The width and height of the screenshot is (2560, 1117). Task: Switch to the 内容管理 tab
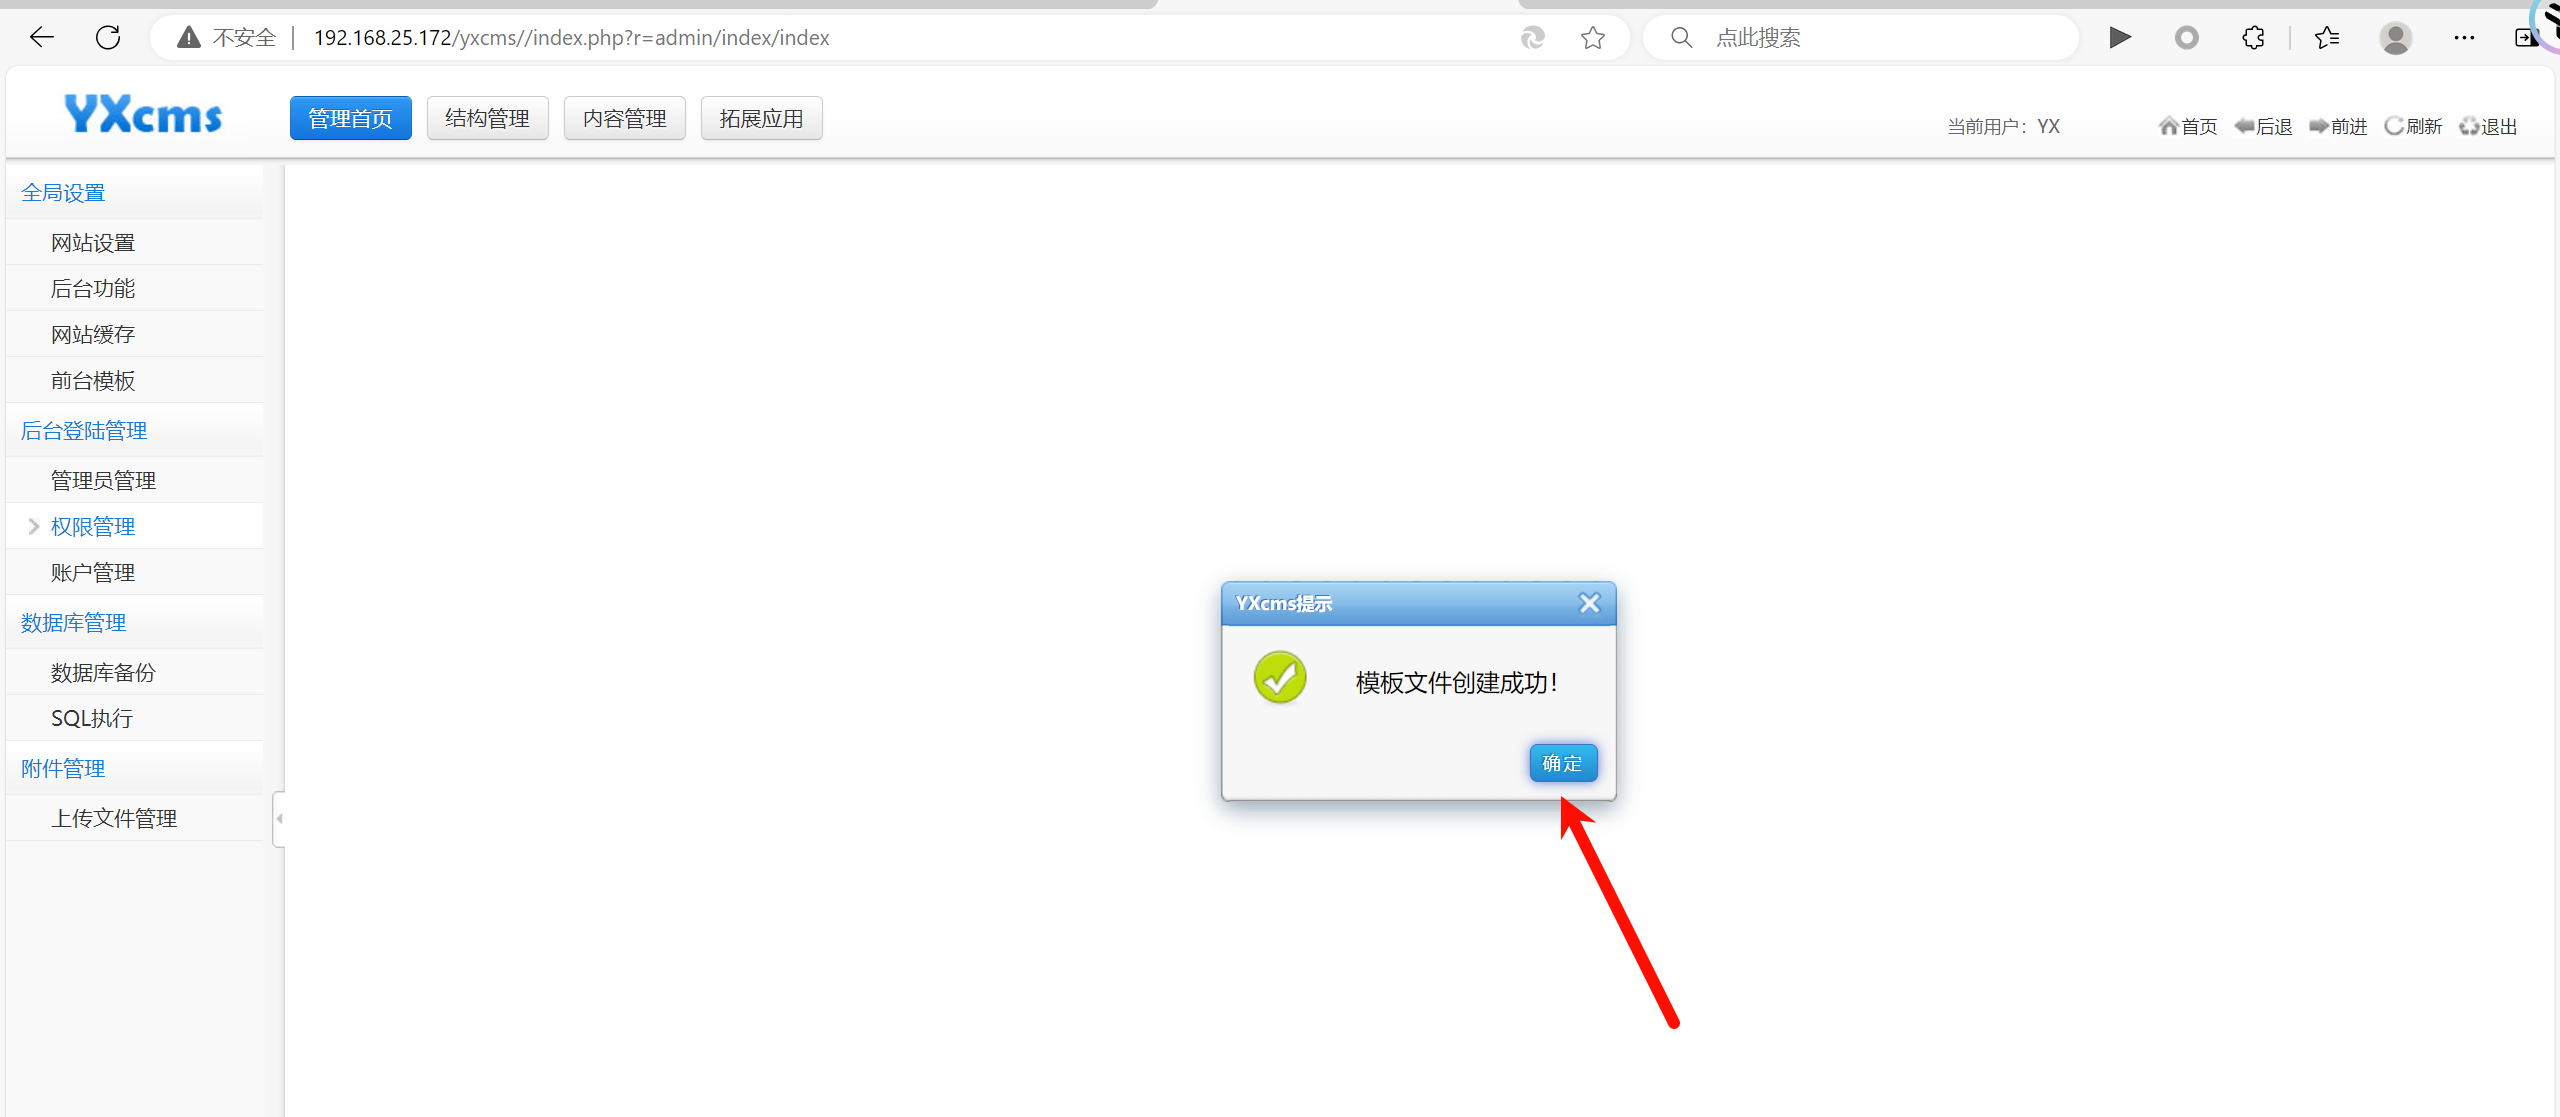[x=624, y=118]
